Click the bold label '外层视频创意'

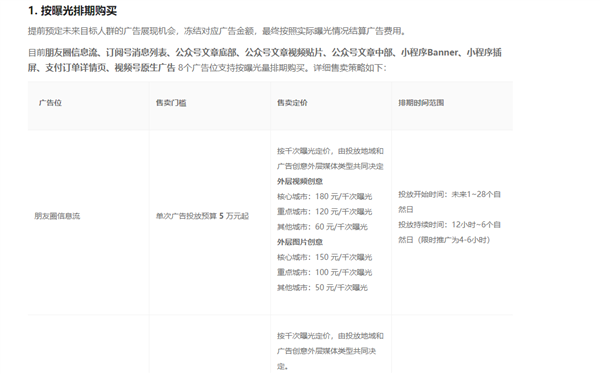[x=300, y=181]
